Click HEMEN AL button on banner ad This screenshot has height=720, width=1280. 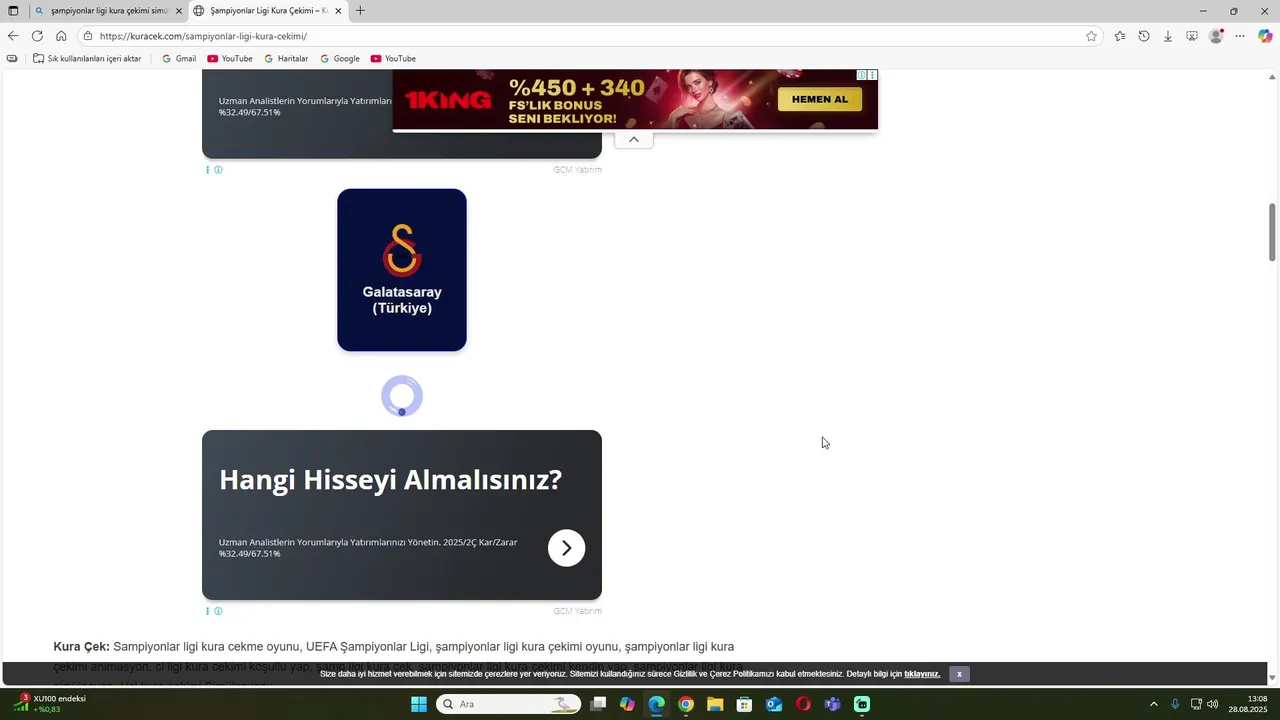pyautogui.click(x=820, y=99)
